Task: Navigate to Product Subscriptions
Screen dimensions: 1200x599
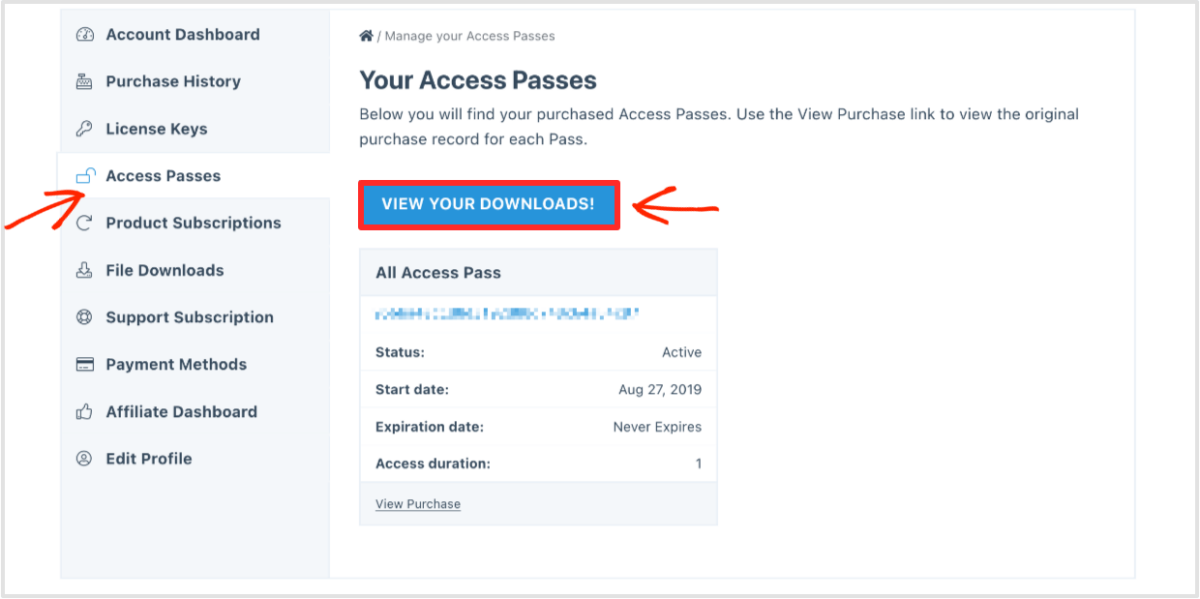Action: (193, 223)
